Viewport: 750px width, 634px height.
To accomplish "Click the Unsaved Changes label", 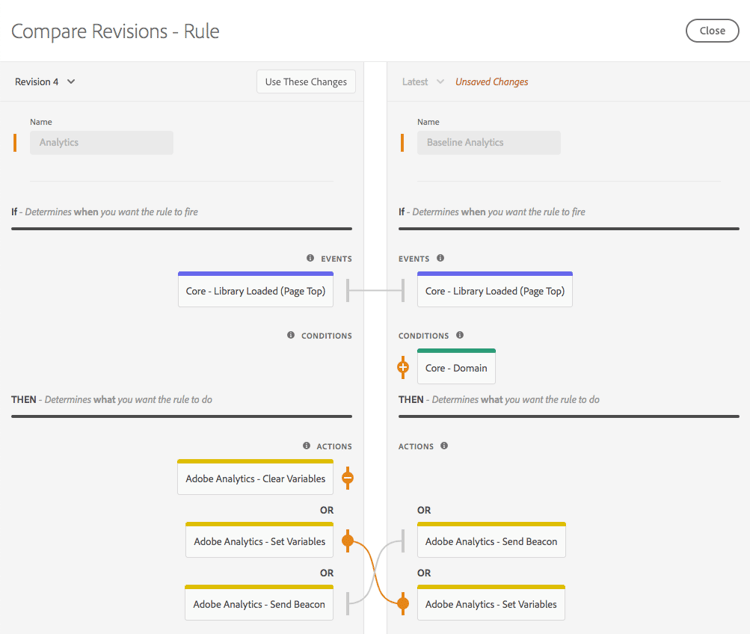I will click(491, 82).
